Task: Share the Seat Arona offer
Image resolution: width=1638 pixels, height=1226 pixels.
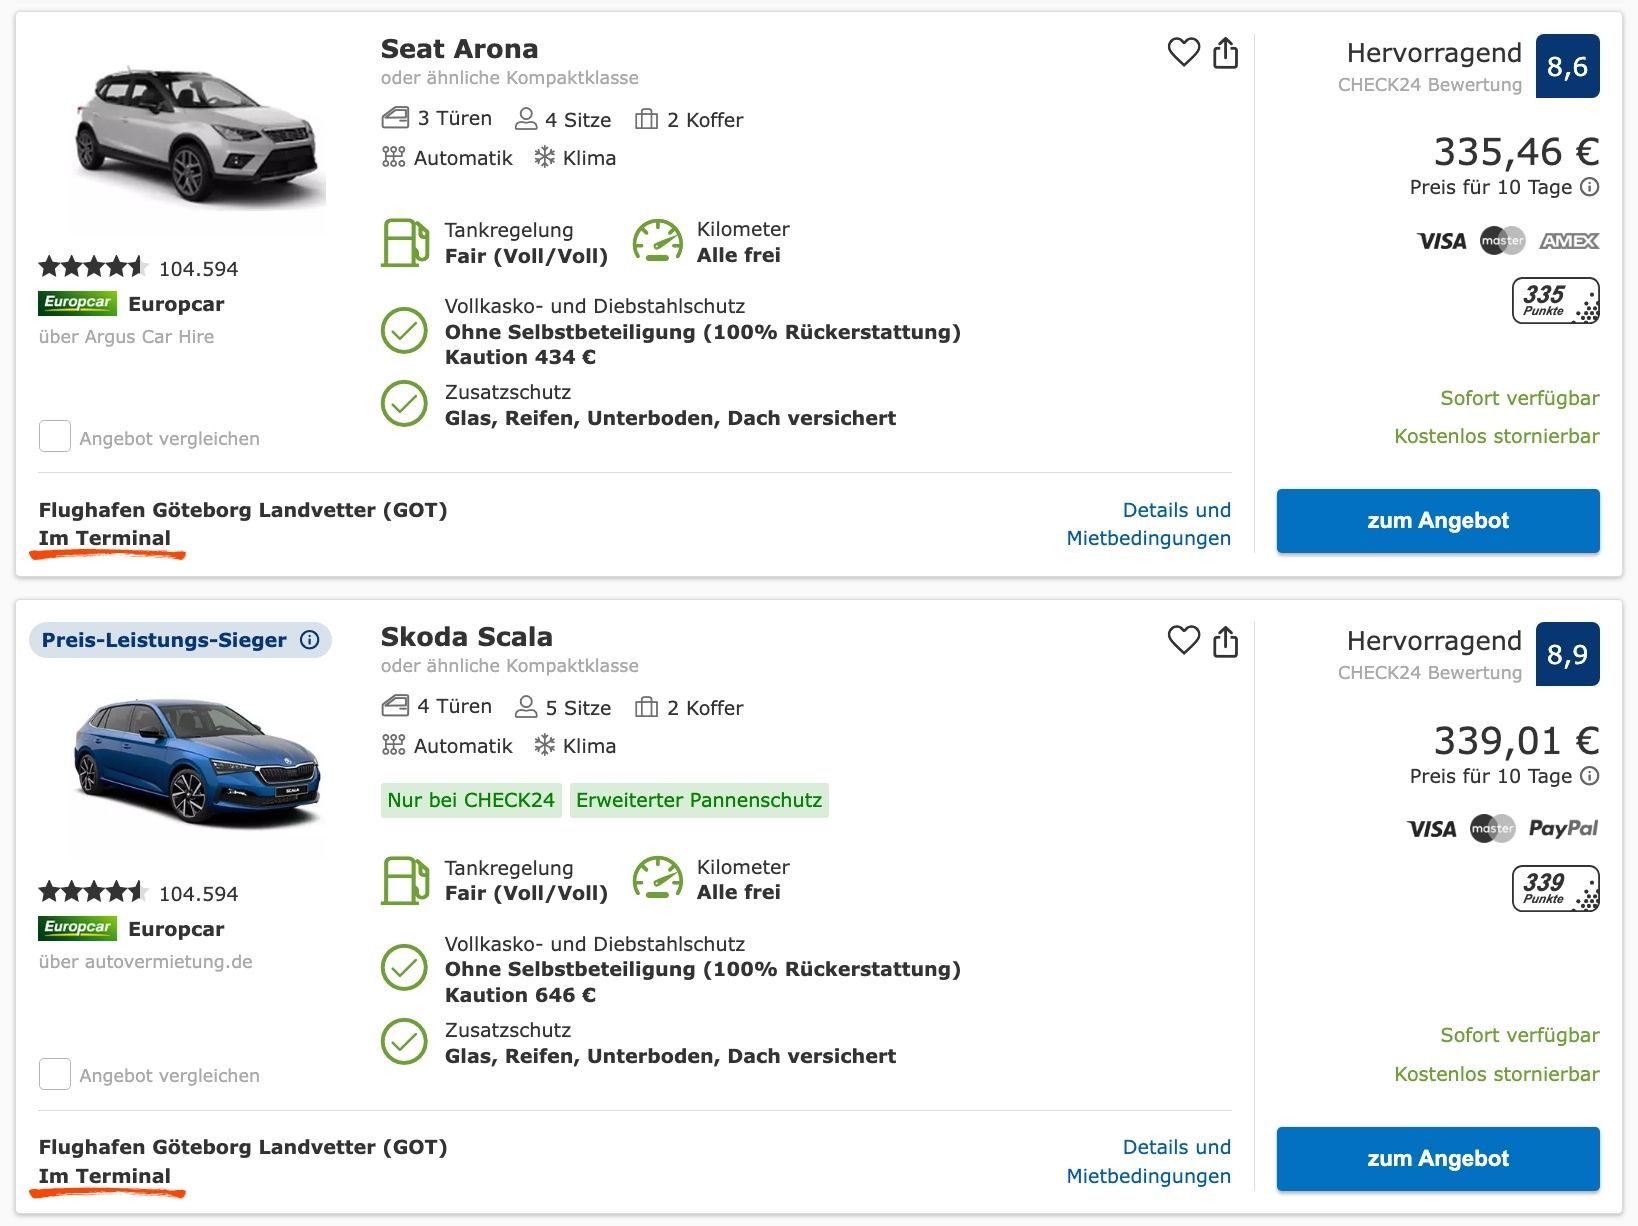Action: 1225,52
